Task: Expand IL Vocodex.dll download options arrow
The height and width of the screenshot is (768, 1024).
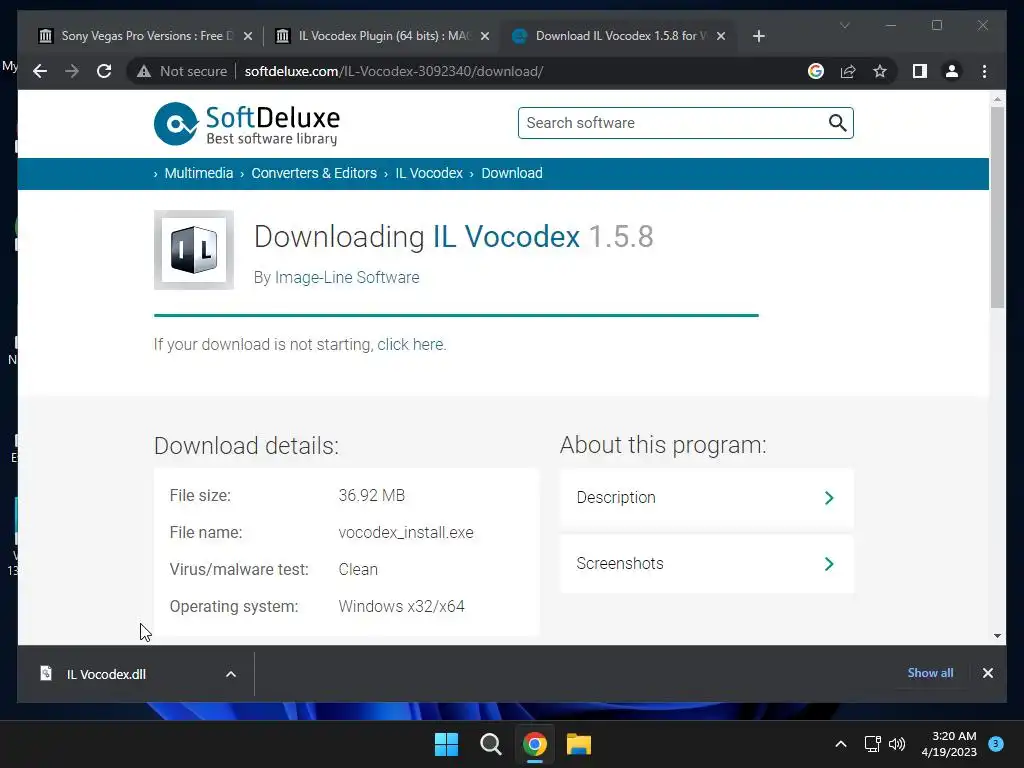Action: (231, 674)
